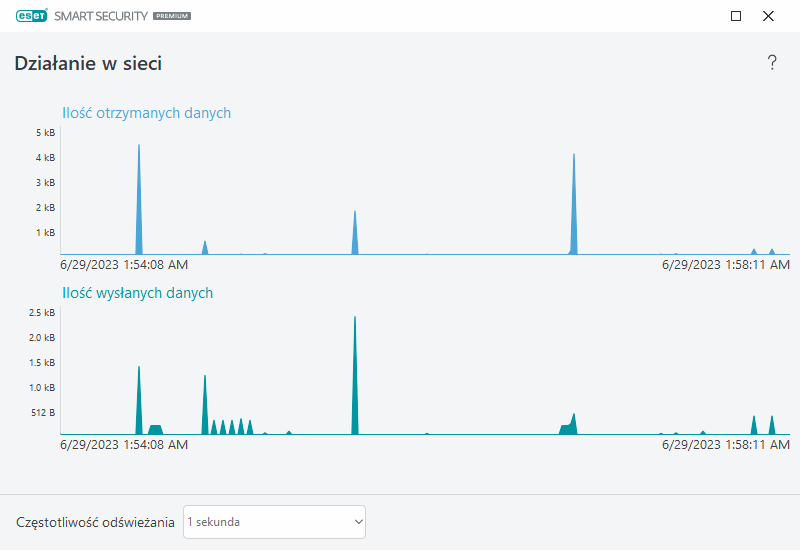Open help with the question mark icon
This screenshot has width=800, height=550.
[x=772, y=63]
